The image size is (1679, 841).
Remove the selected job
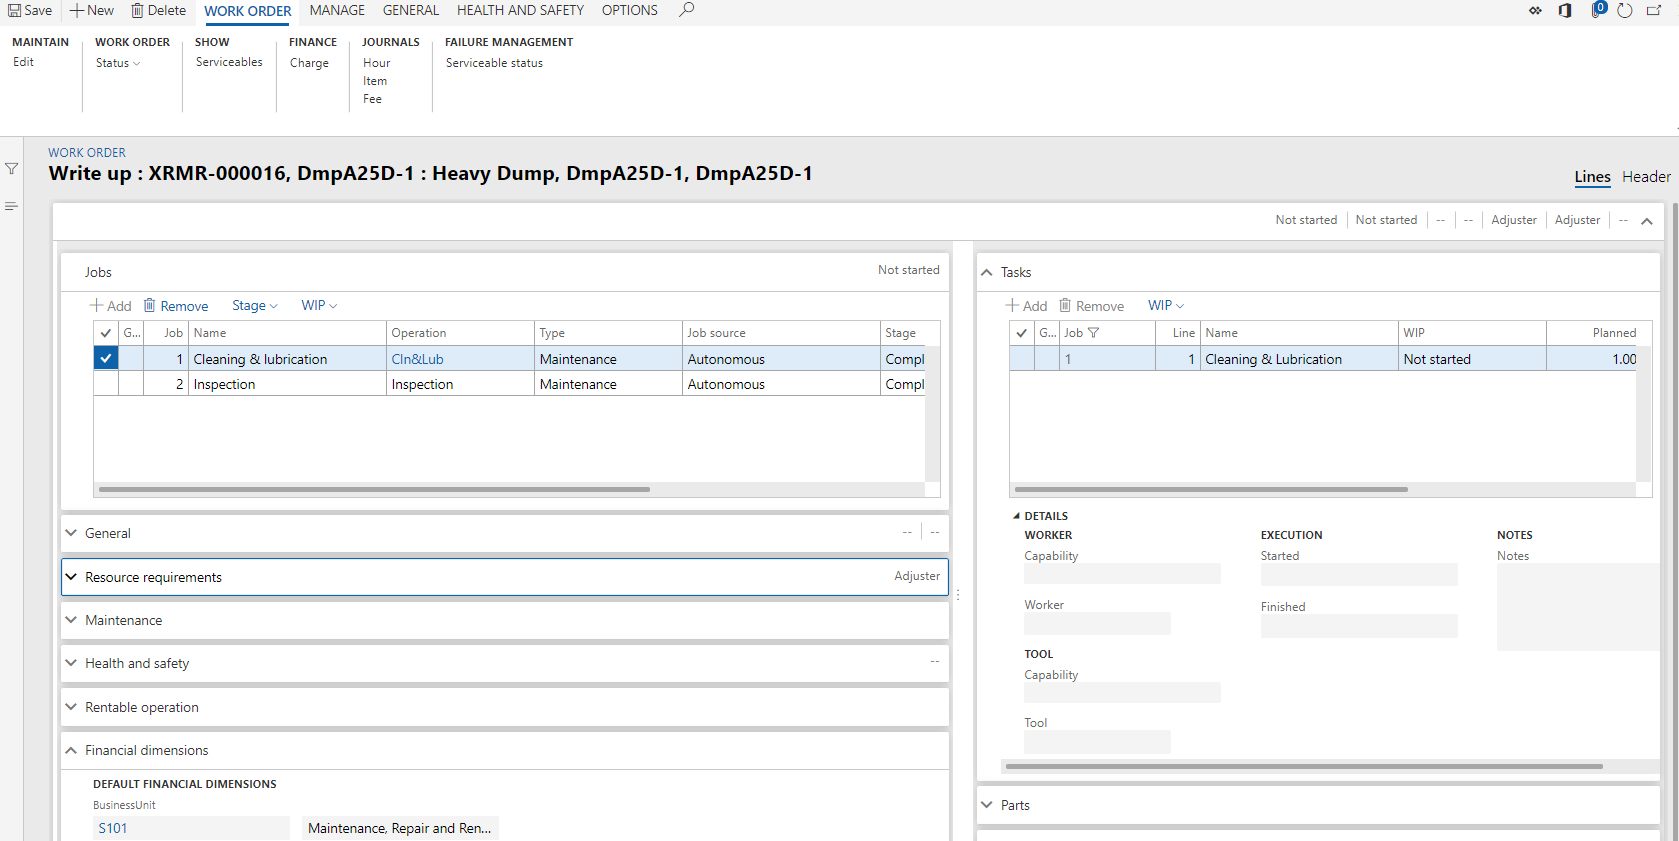176,306
